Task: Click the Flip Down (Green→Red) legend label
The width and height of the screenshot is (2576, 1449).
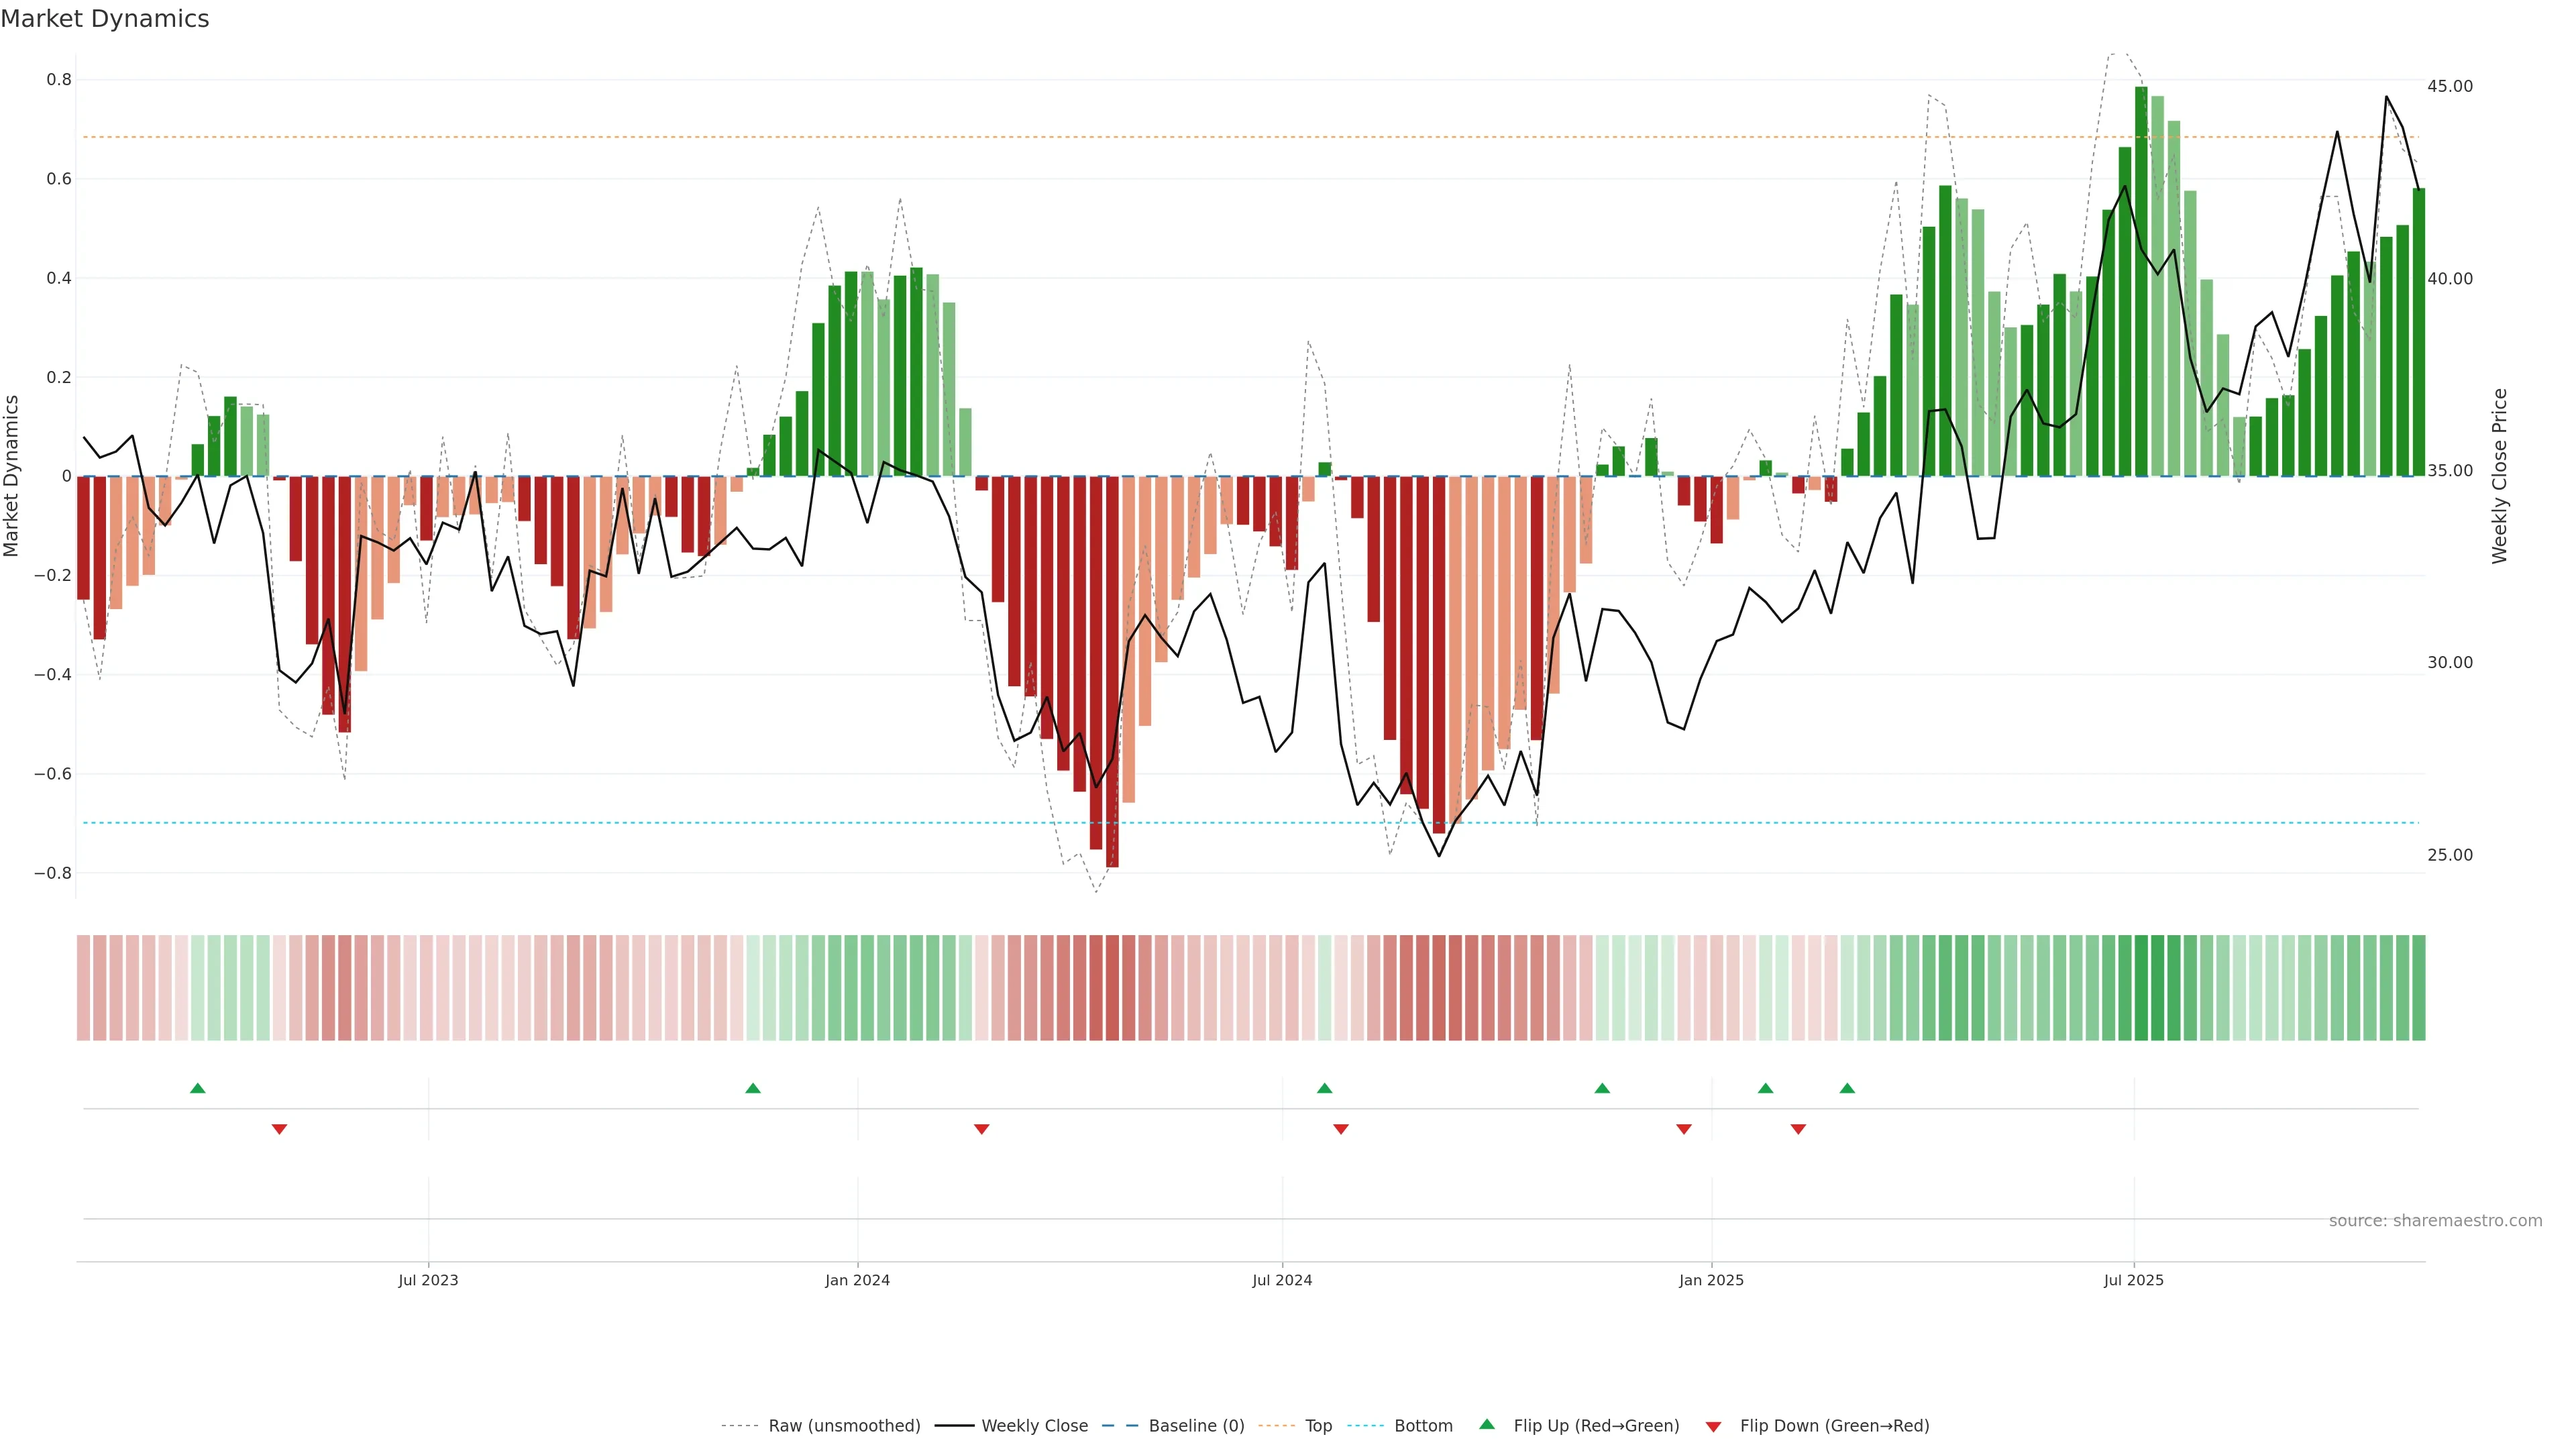Action: click(1834, 1426)
